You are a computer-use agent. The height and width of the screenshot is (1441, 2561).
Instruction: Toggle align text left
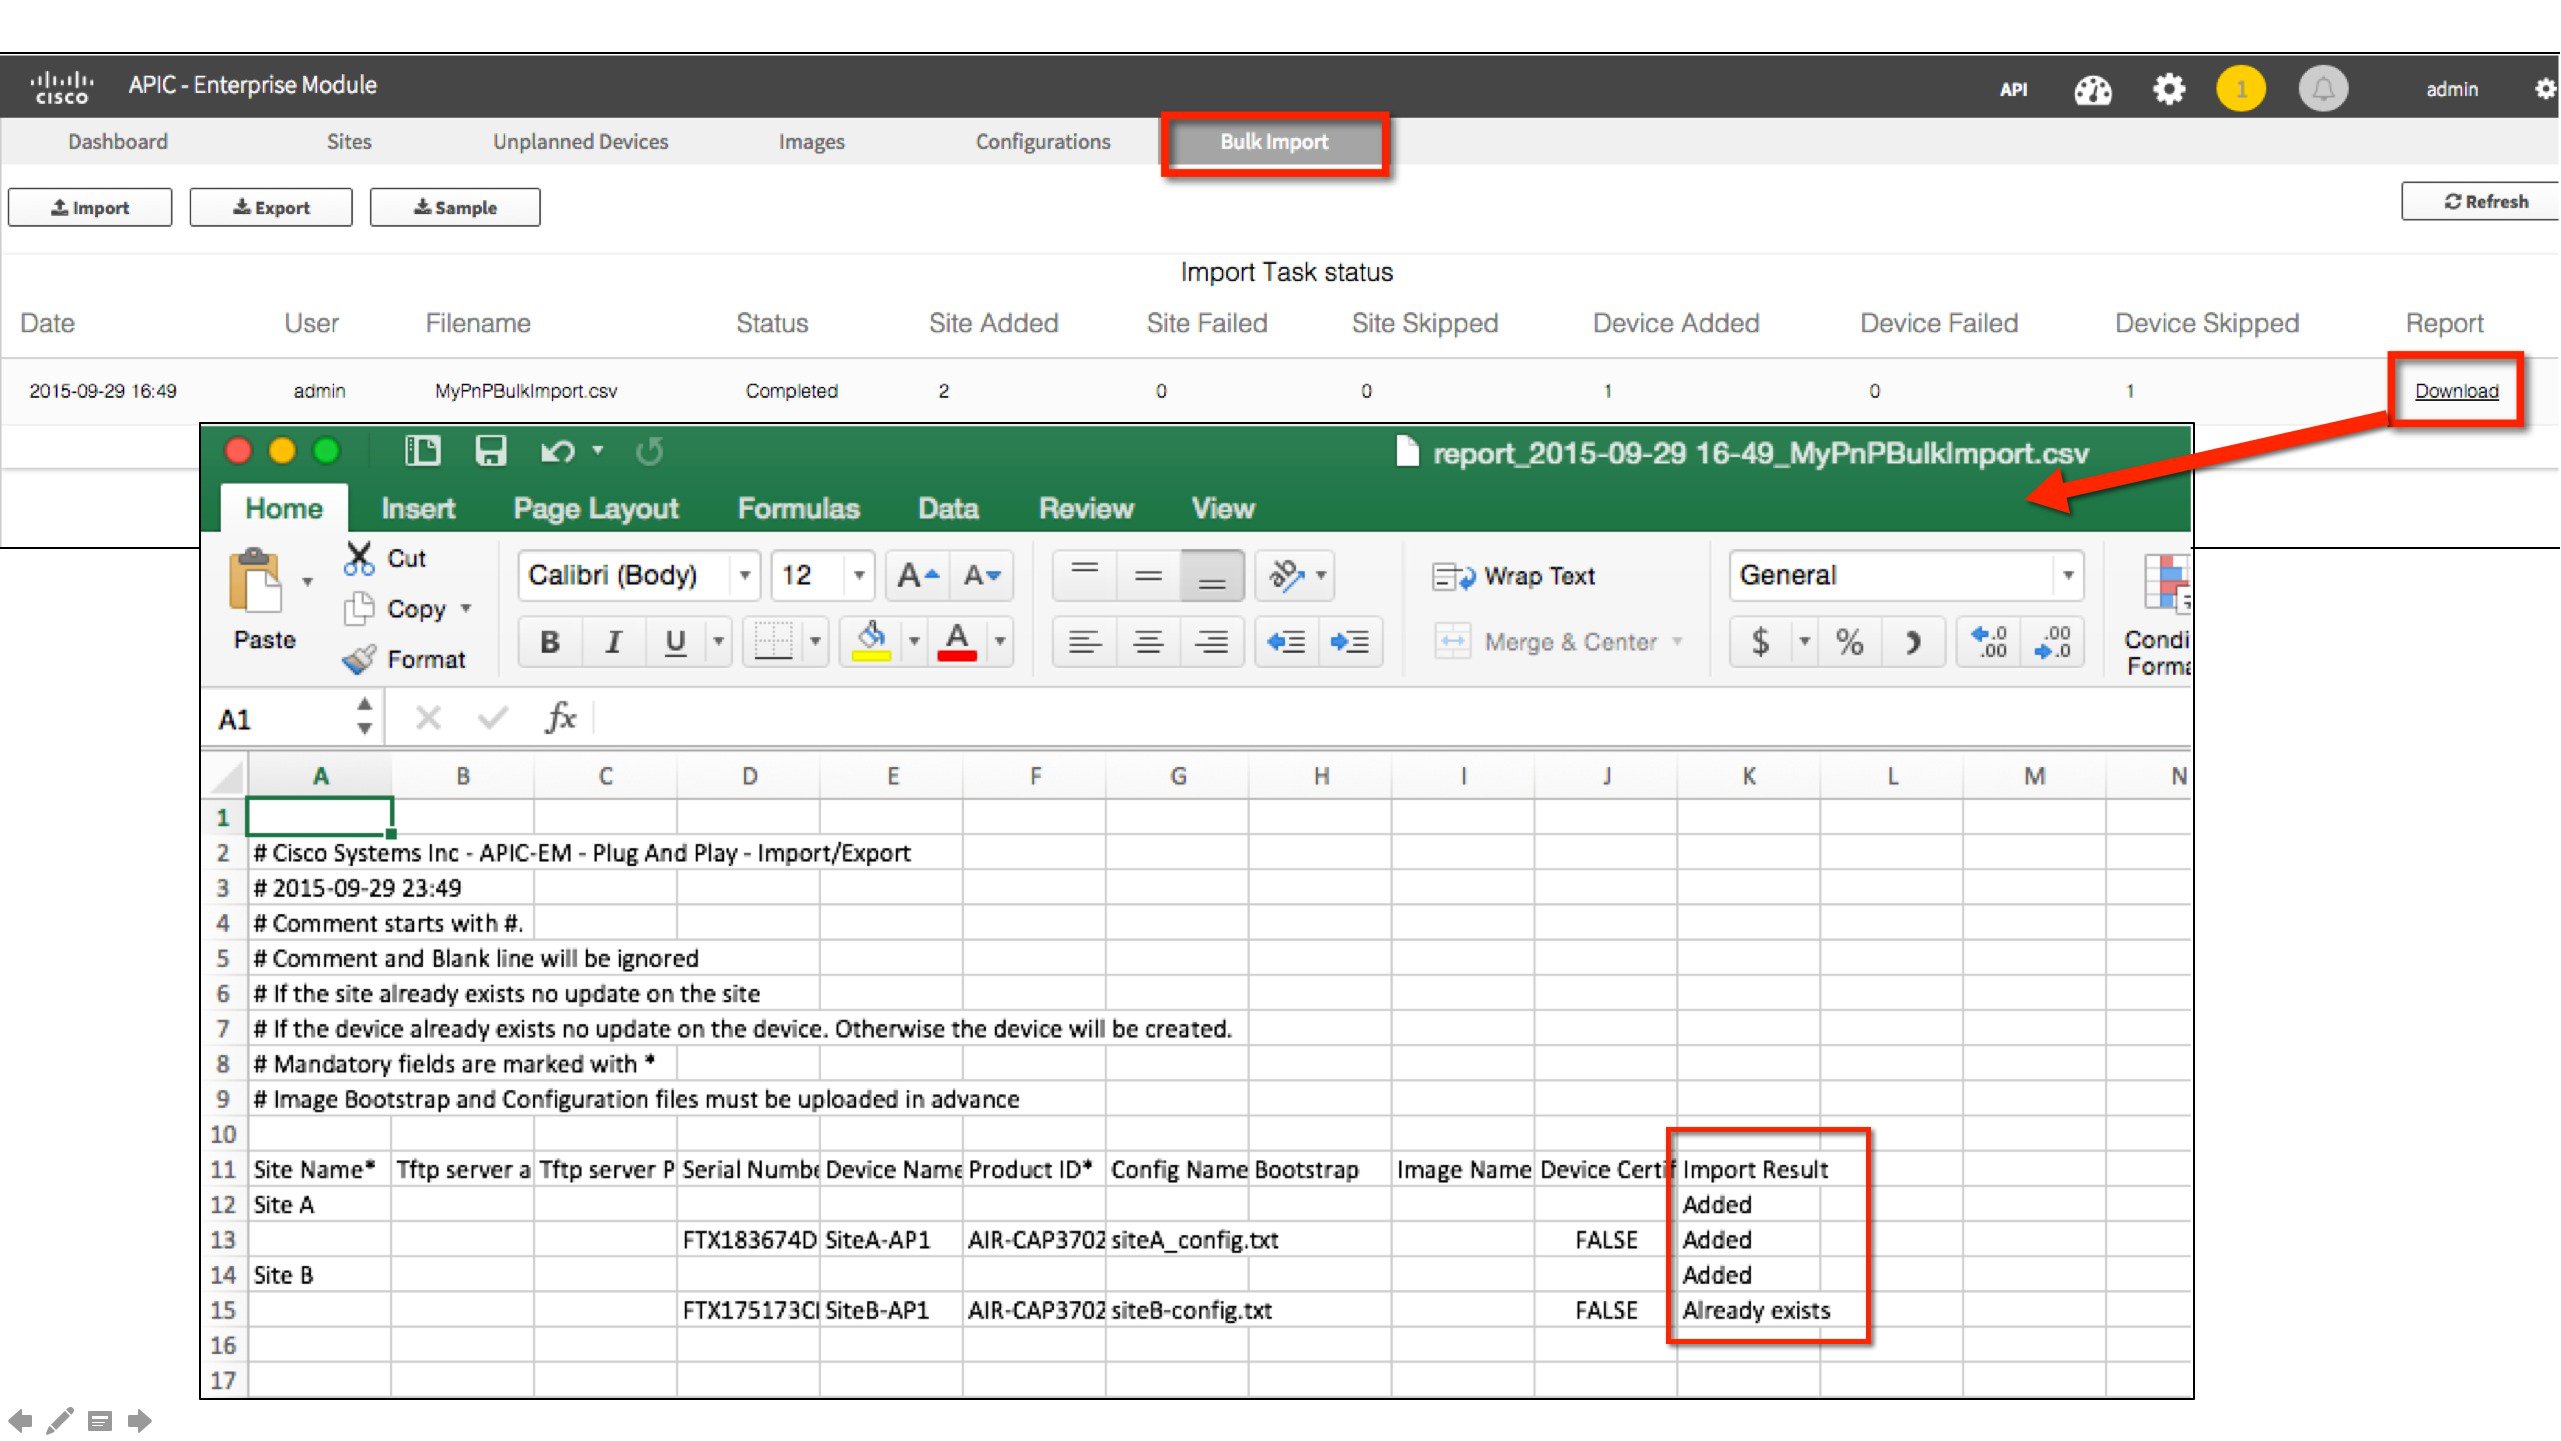click(1084, 642)
